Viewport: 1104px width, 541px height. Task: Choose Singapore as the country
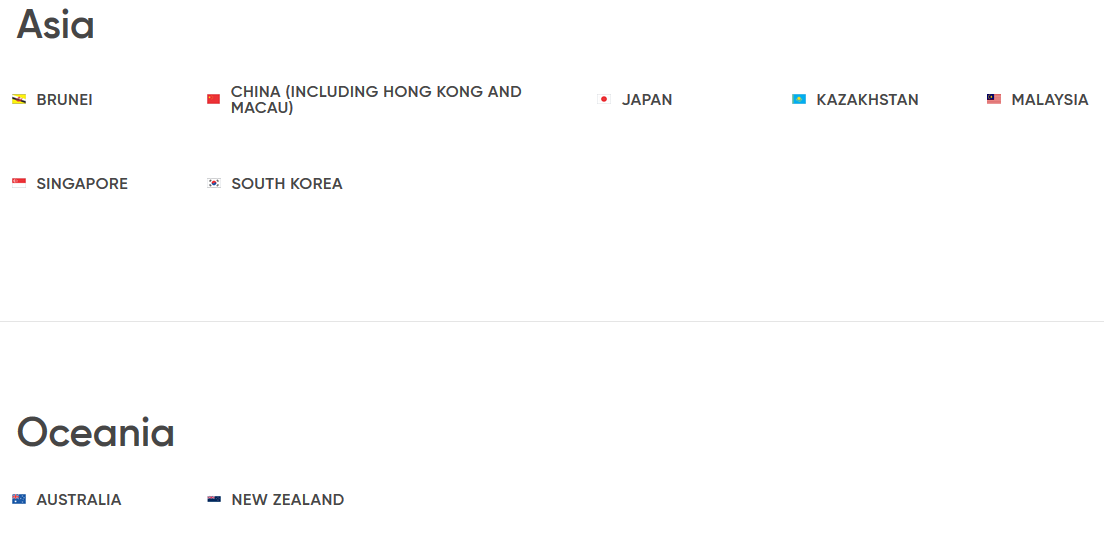pyautogui.click(x=82, y=184)
